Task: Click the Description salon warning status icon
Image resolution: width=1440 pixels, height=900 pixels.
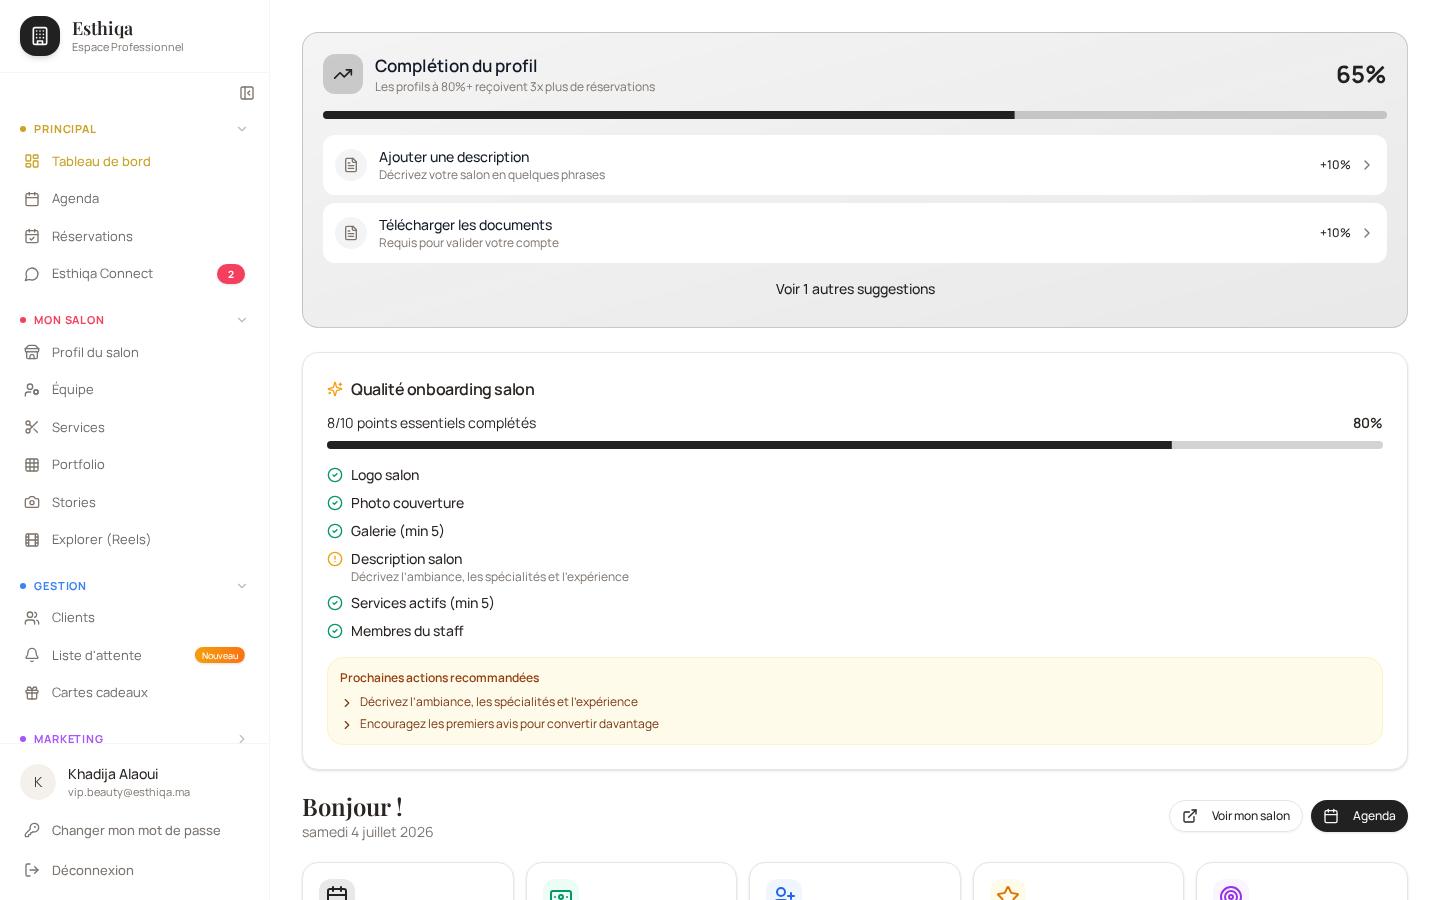Action: pos(335,559)
